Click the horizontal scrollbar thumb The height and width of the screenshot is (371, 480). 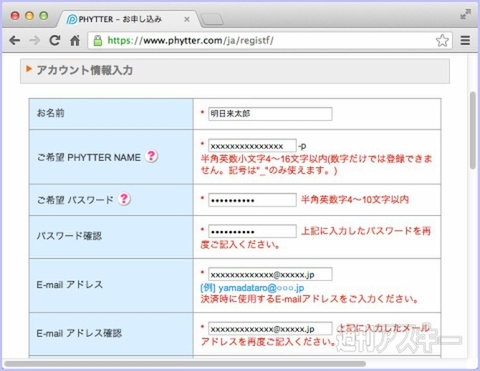pos(185,364)
